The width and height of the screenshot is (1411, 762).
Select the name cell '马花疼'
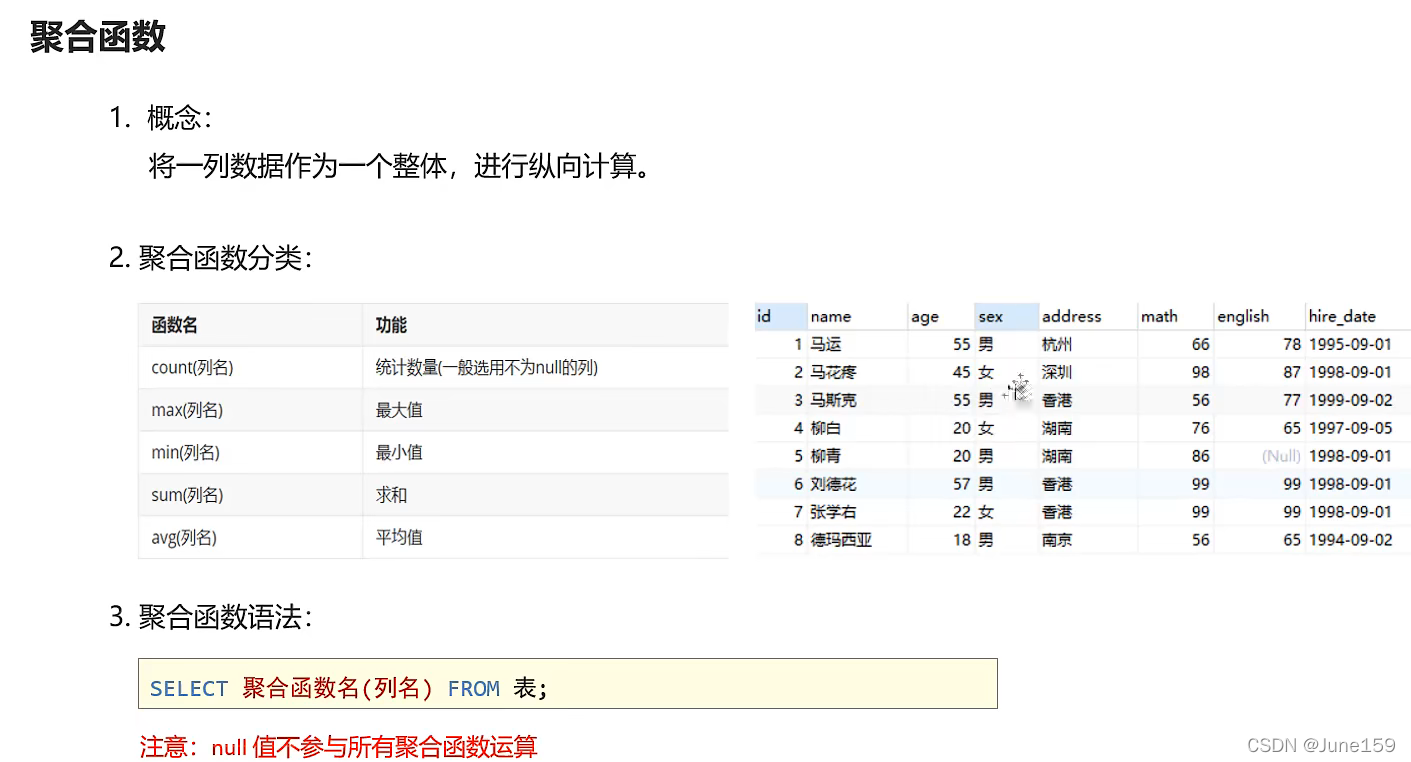point(833,372)
